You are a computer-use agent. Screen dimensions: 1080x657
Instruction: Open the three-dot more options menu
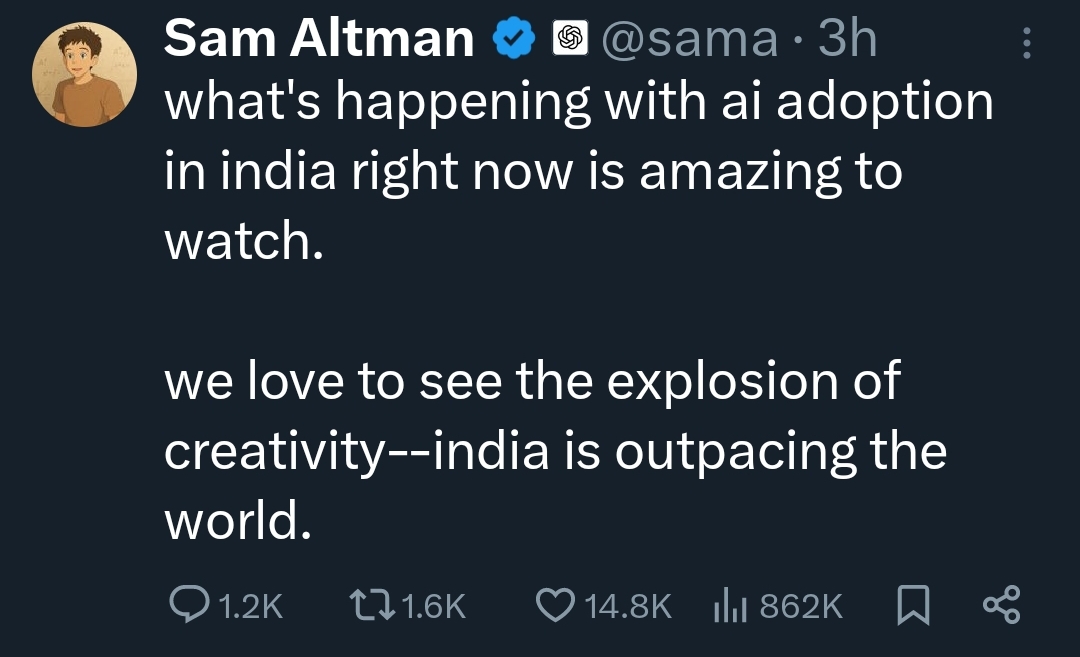(x=1026, y=42)
